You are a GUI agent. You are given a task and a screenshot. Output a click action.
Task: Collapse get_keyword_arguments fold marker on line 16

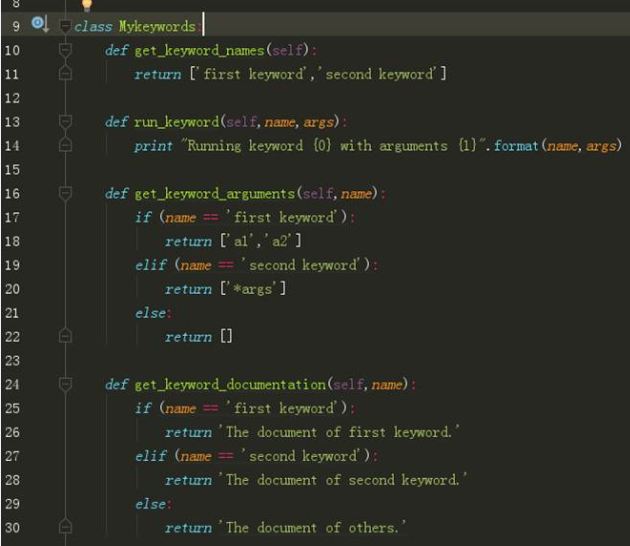tap(65, 193)
